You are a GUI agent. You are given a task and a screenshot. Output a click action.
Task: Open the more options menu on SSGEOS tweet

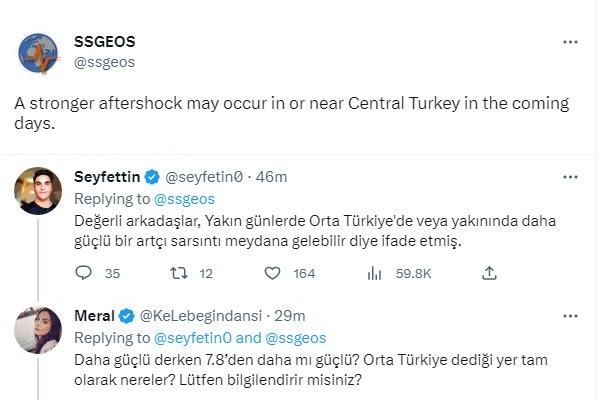[571, 43]
